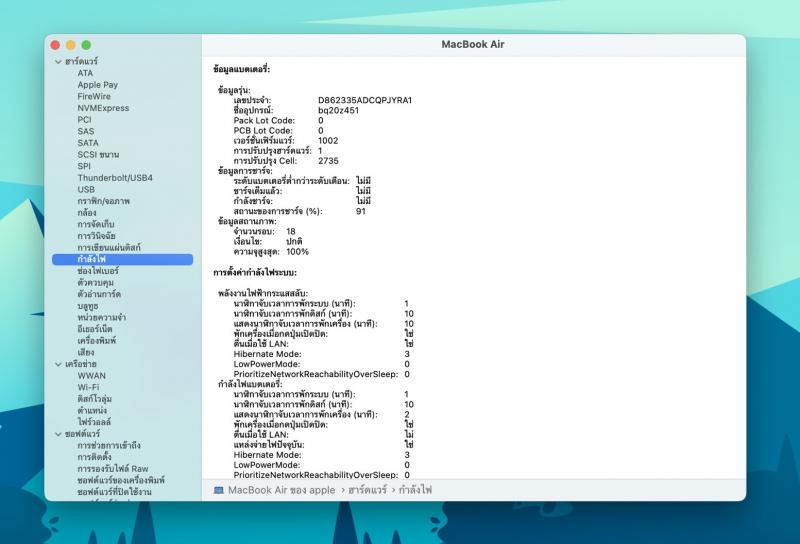Collapse the ฮาร์ดแวร์ section chevron
The image size is (800, 544).
58,61
